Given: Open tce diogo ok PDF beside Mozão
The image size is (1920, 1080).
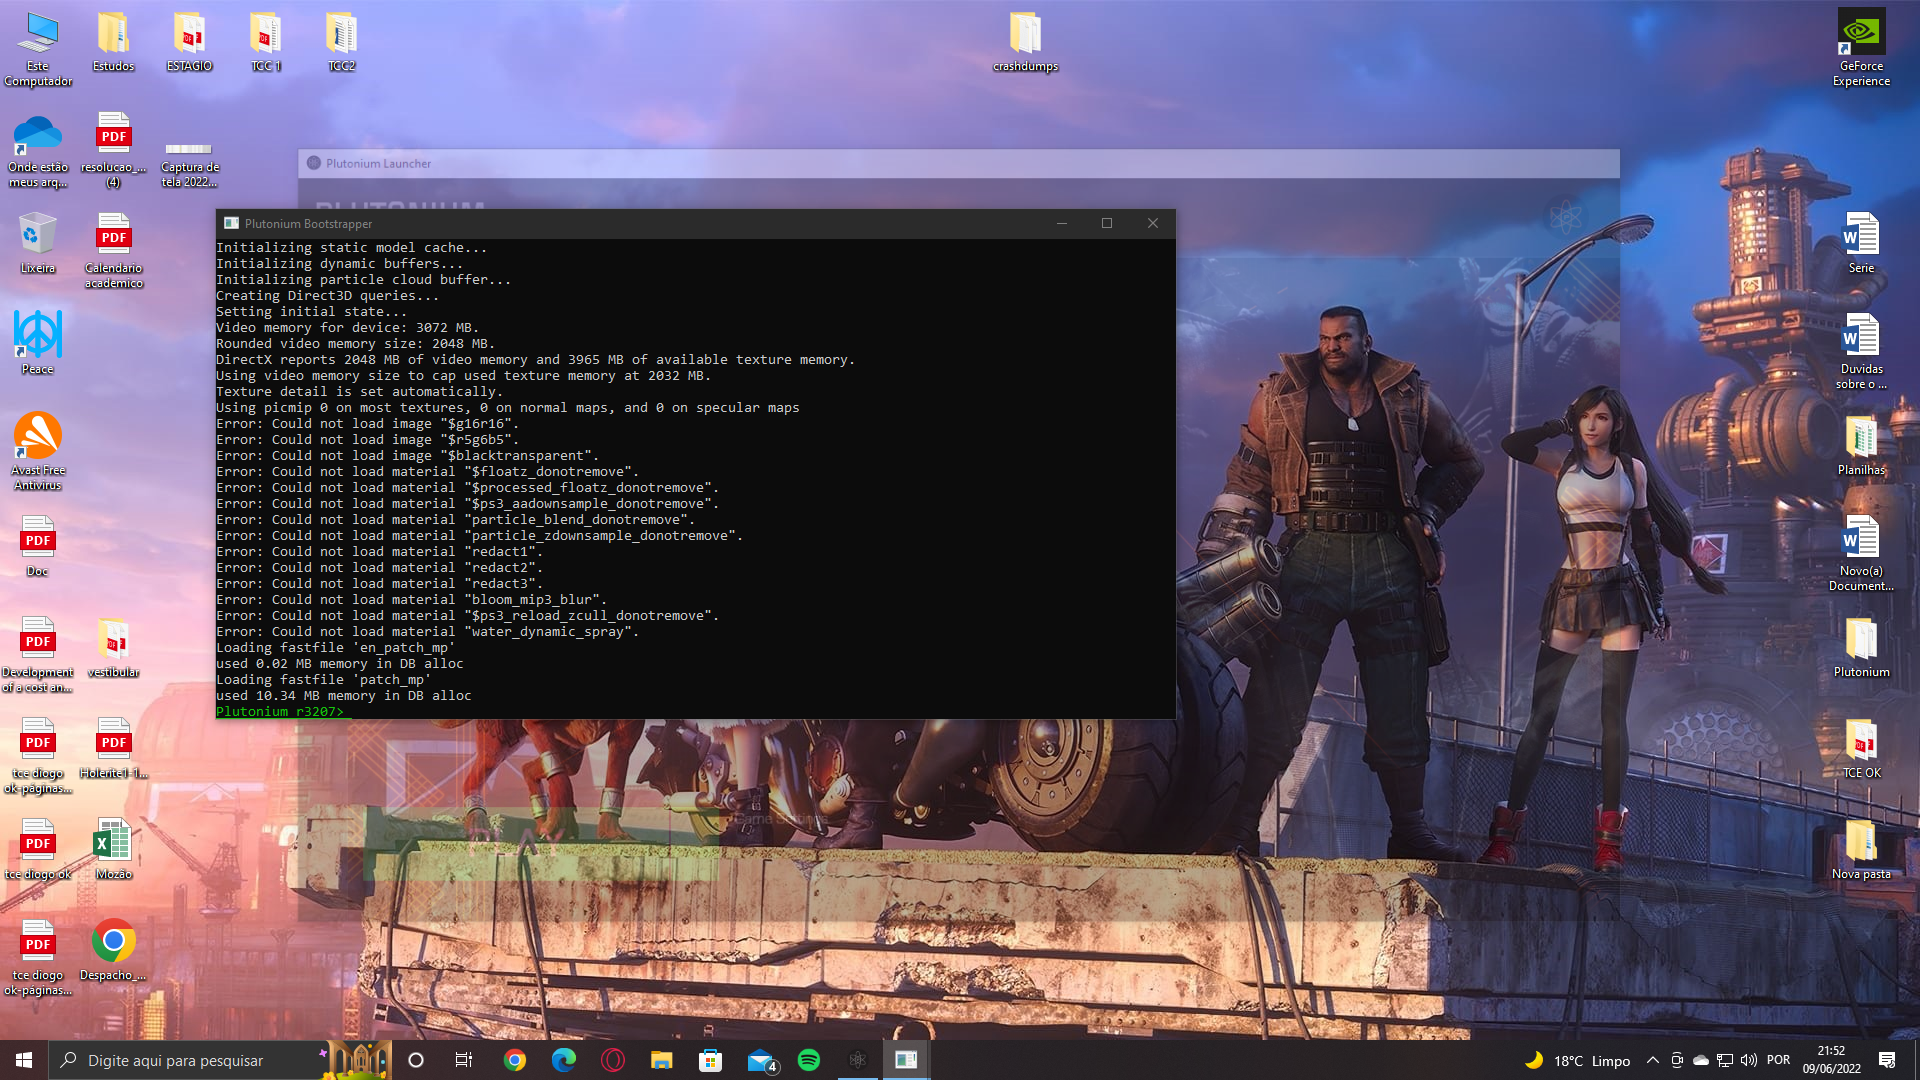Looking at the screenshot, I should click(x=38, y=850).
